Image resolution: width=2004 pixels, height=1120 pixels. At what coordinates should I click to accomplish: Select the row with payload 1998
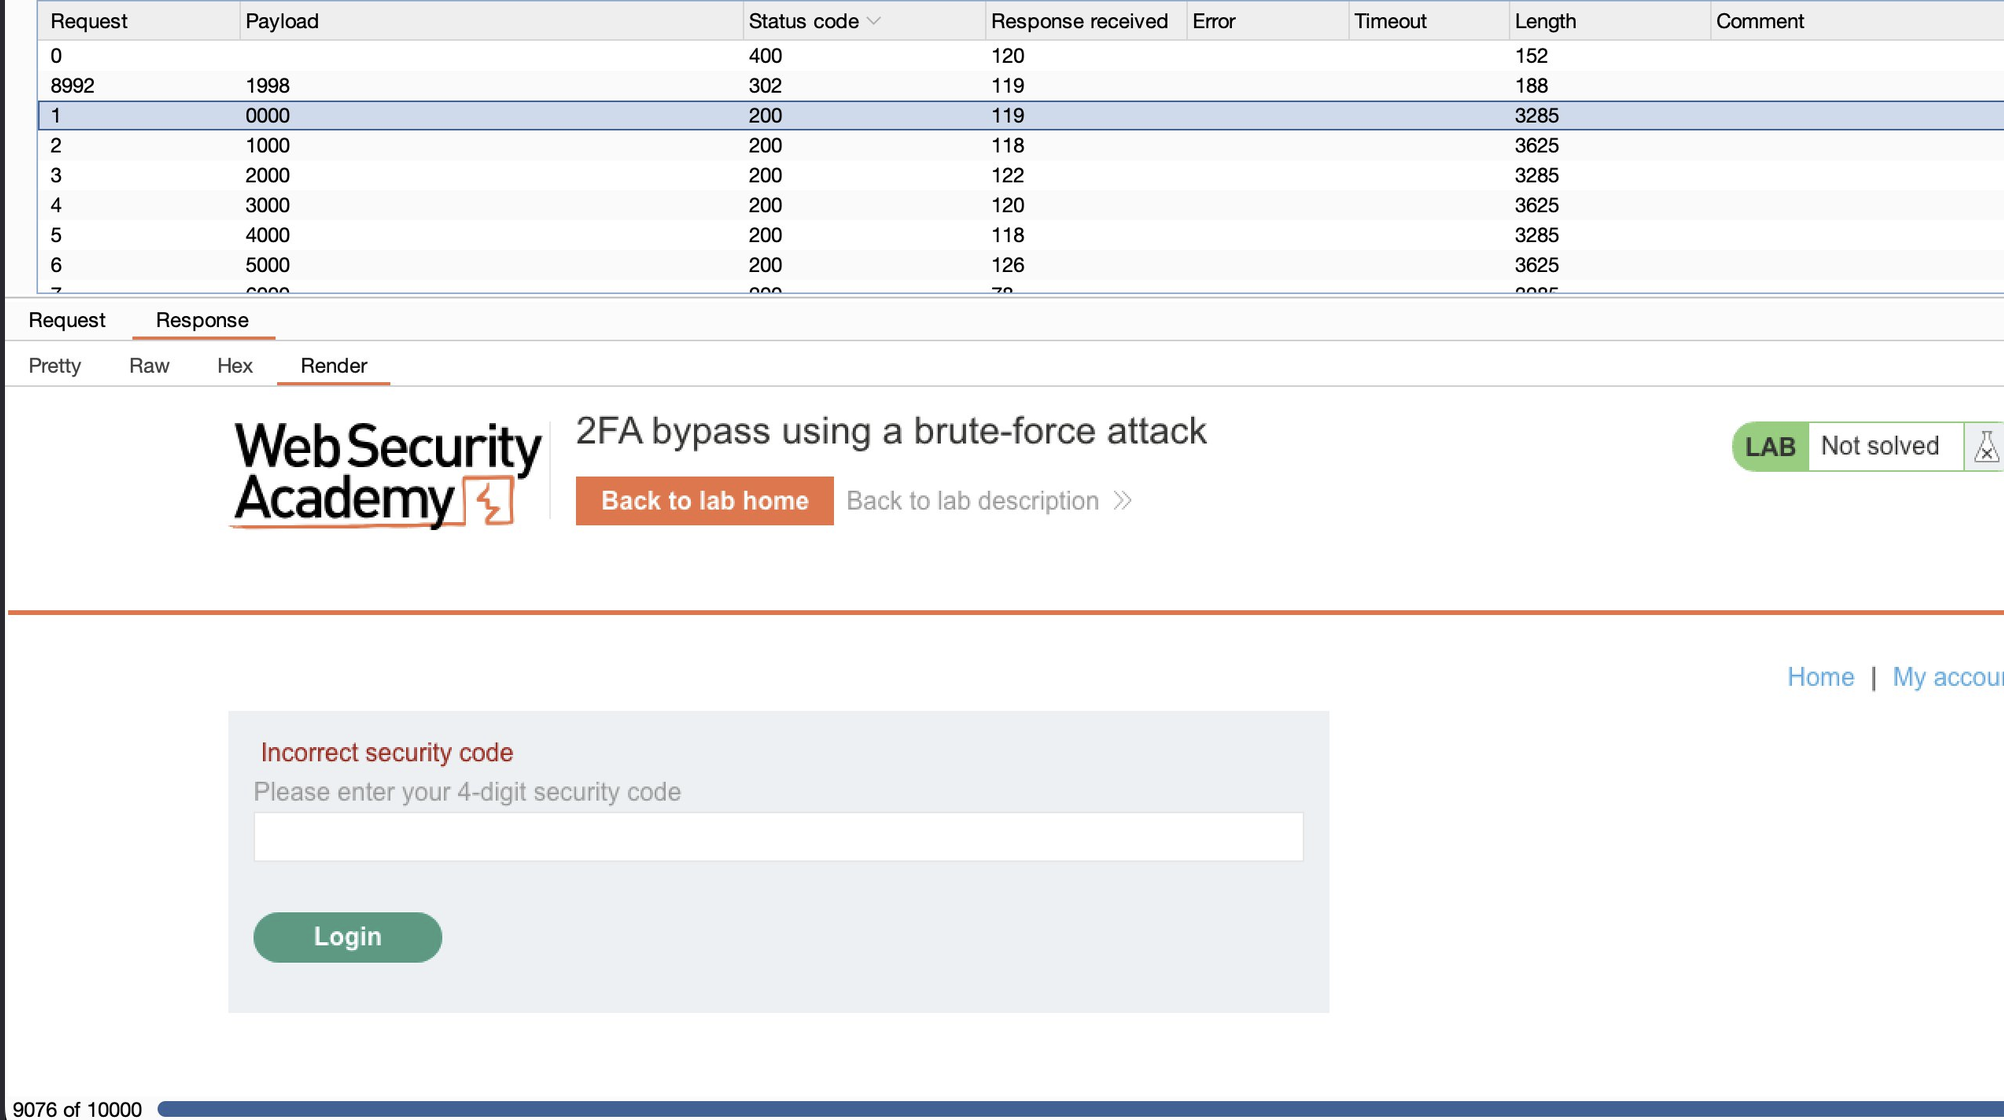click(x=1020, y=86)
